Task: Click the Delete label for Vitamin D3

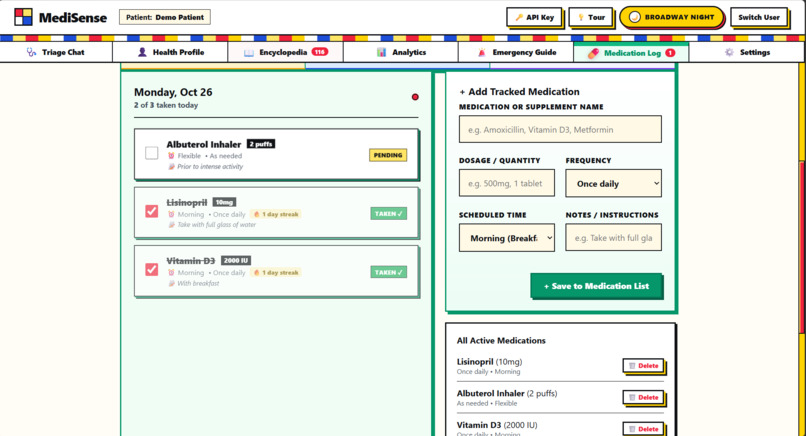Action: pyautogui.click(x=648, y=429)
